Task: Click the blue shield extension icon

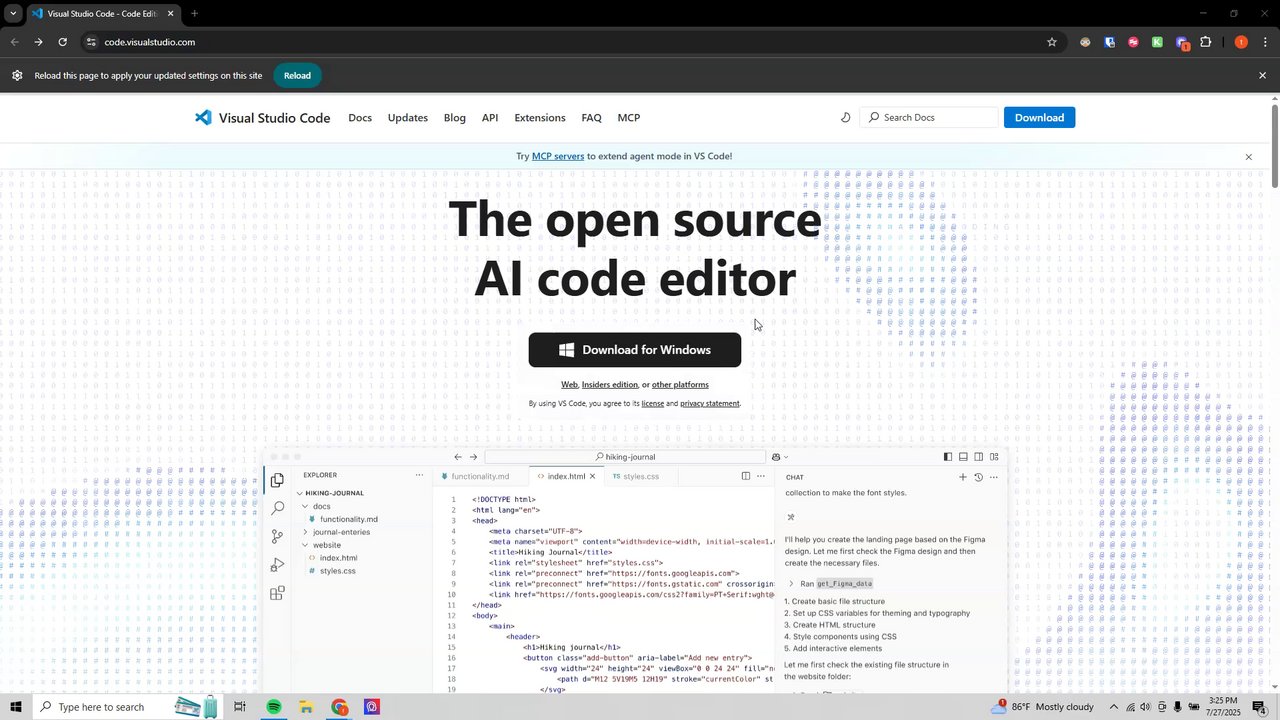Action: (1109, 42)
